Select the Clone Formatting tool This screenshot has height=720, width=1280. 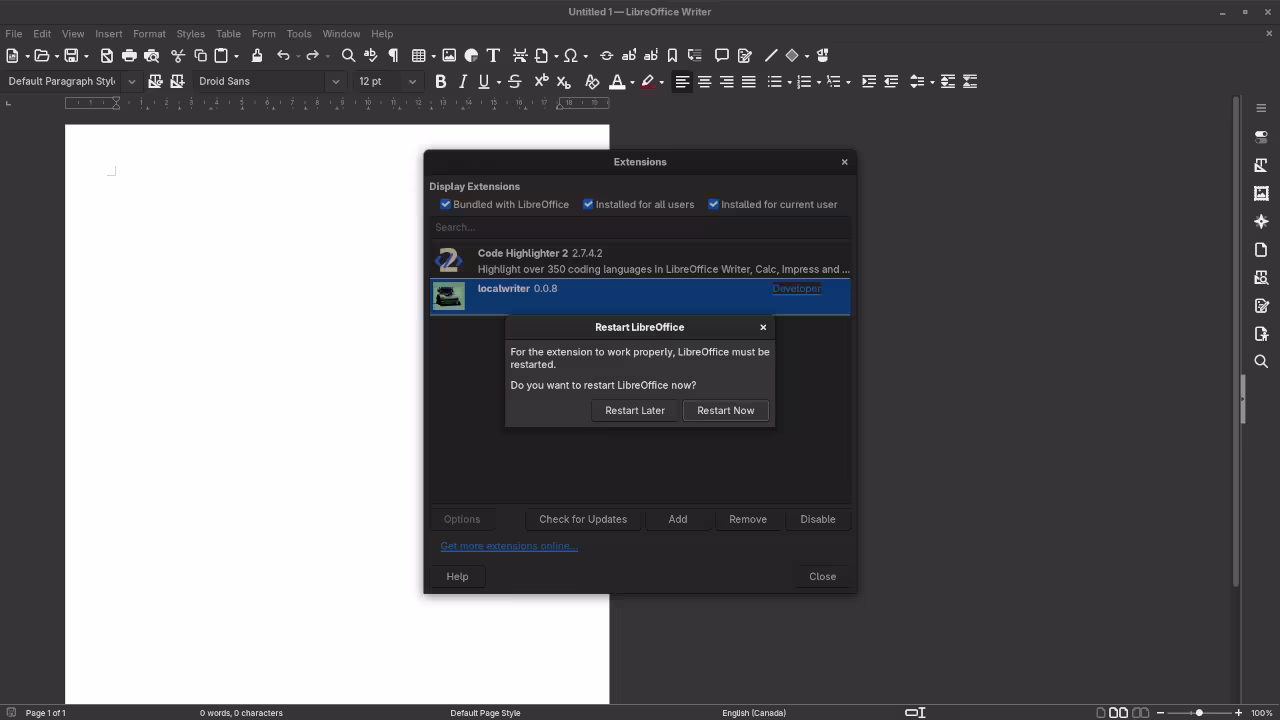pyautogui.click(x=257, y=55)
